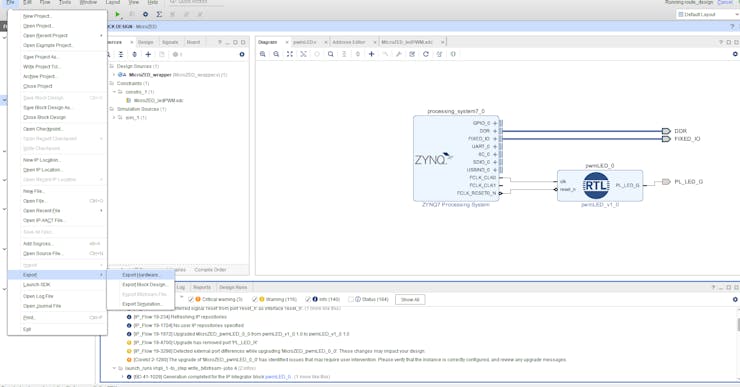Click the regenerate layout icon in the Diagram toolbar
This screenshot has height=387, width=740.
(426, 54)
